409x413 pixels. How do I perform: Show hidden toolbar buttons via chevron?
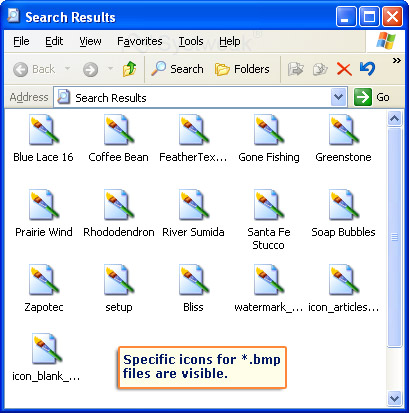pyautogui.click(x=396, y=60)
